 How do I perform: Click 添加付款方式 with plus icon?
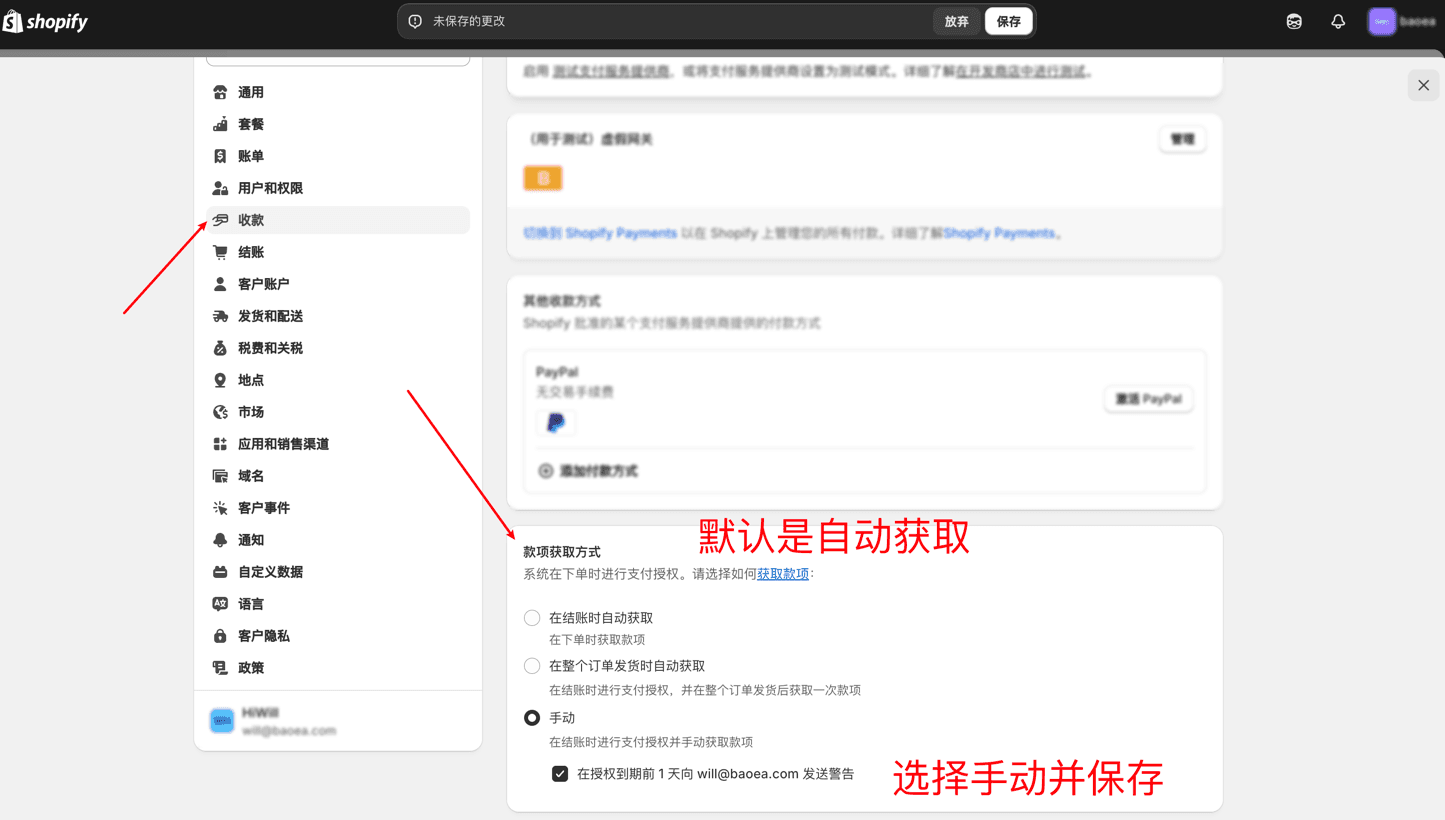[588, 471]
